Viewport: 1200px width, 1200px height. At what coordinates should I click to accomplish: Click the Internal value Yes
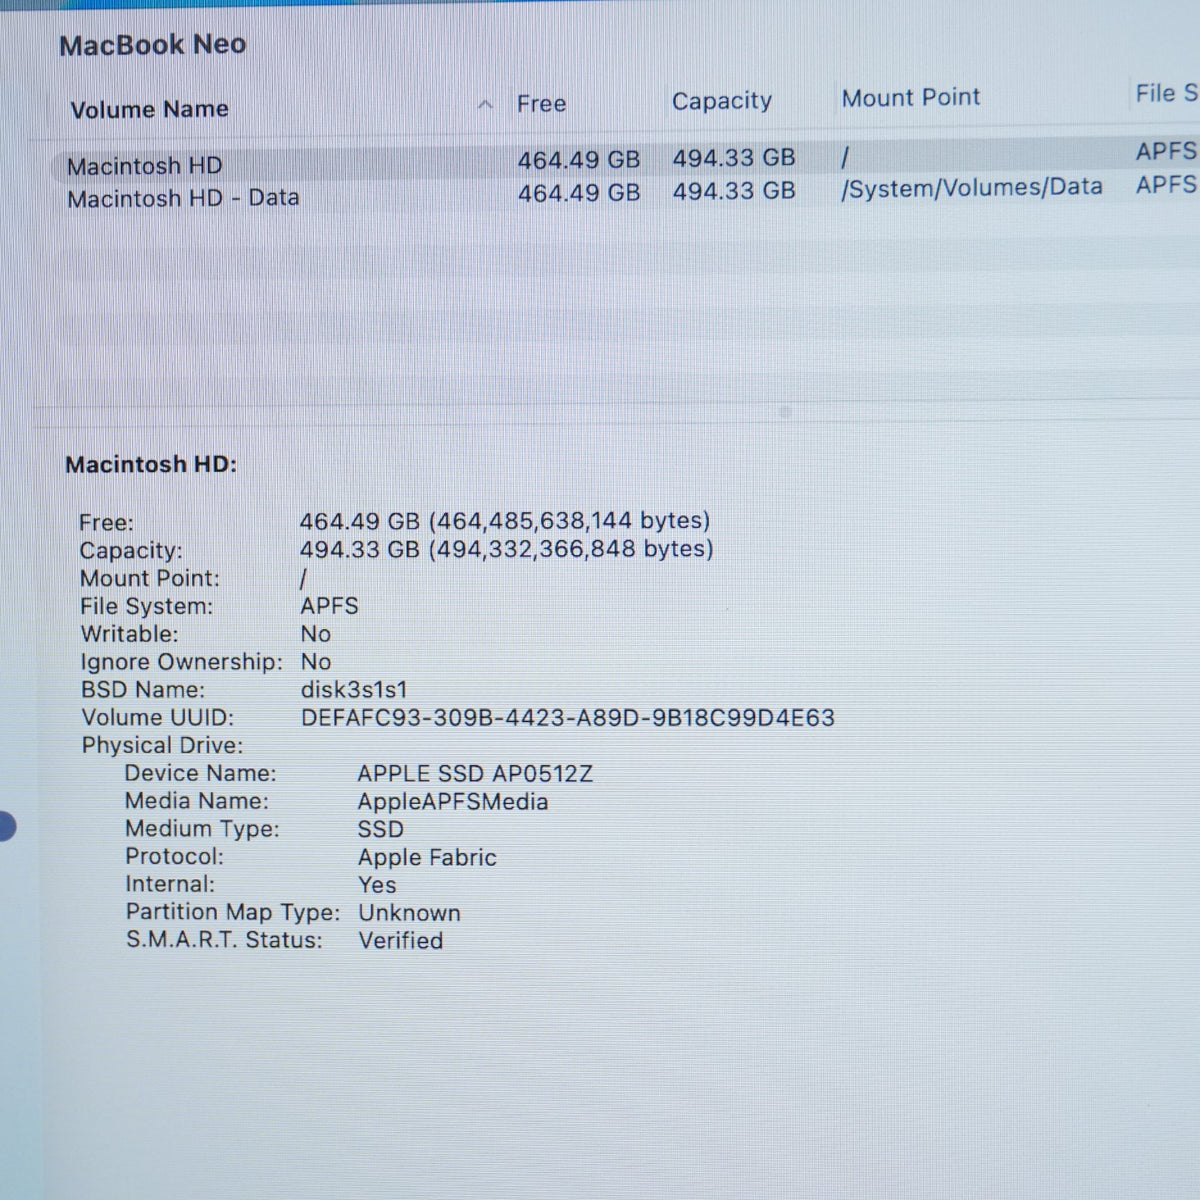click(377, 885)
